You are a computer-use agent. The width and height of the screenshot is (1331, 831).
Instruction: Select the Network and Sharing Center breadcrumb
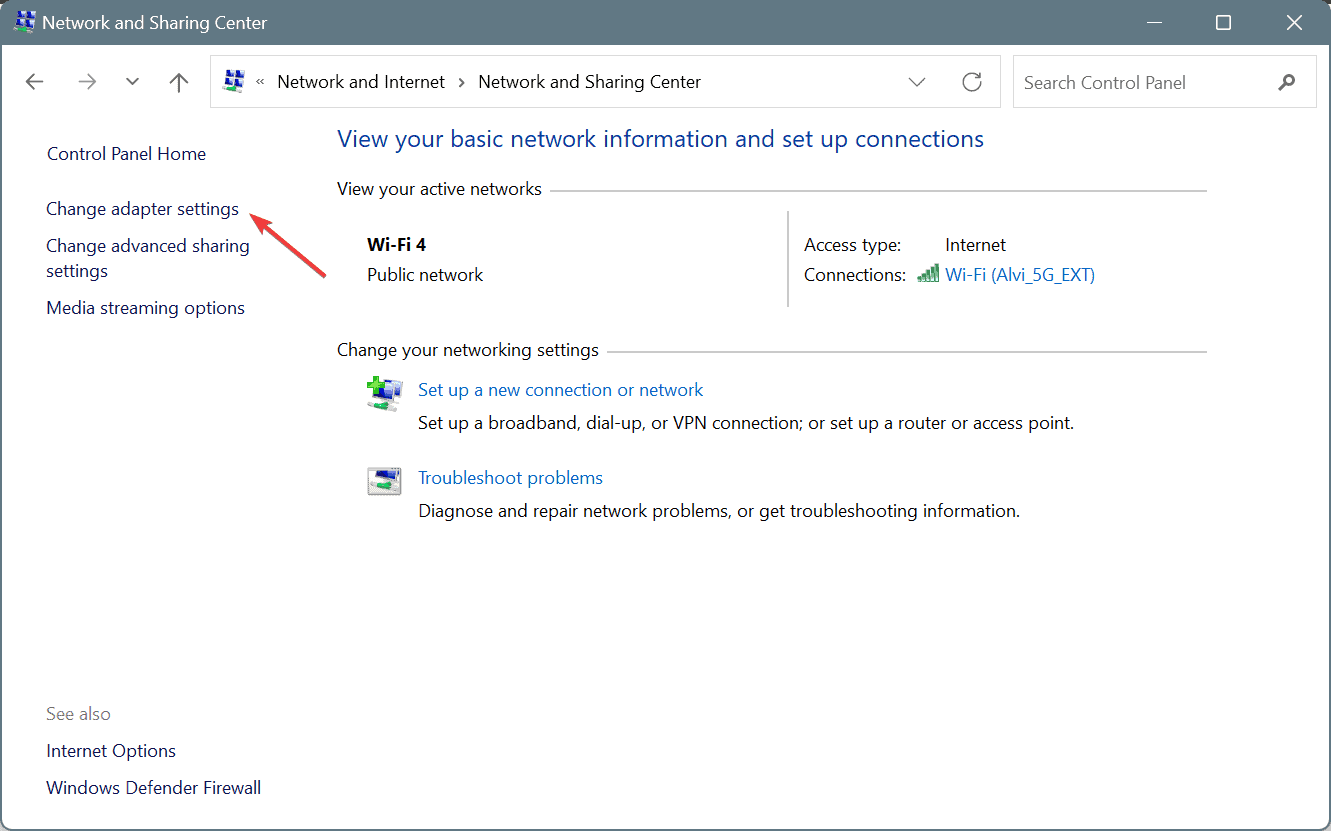coord(590,82)
